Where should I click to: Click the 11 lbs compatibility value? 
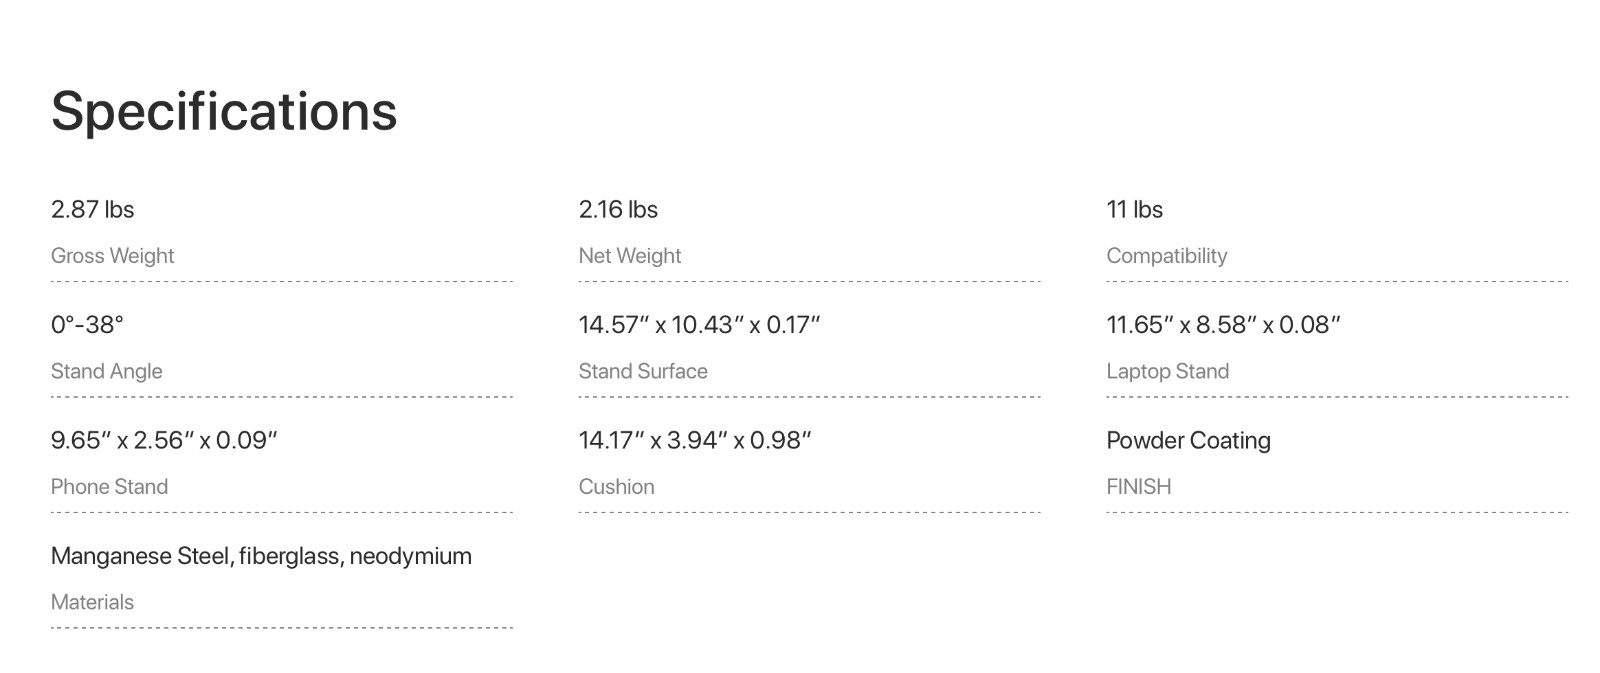coord(1134,210)
